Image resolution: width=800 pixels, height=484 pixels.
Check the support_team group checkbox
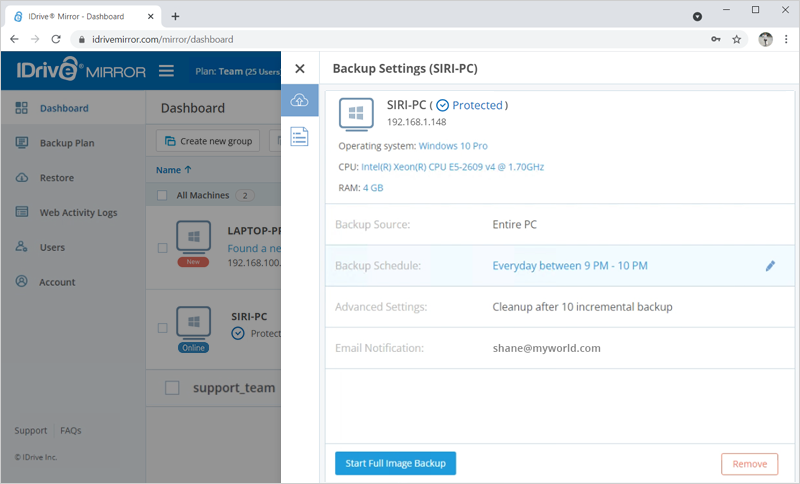point(172,388)
